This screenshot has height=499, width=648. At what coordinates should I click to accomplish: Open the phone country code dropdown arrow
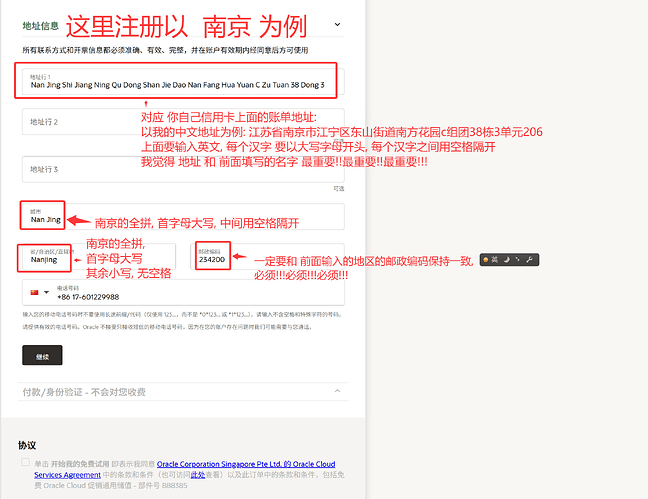[46, 292]
